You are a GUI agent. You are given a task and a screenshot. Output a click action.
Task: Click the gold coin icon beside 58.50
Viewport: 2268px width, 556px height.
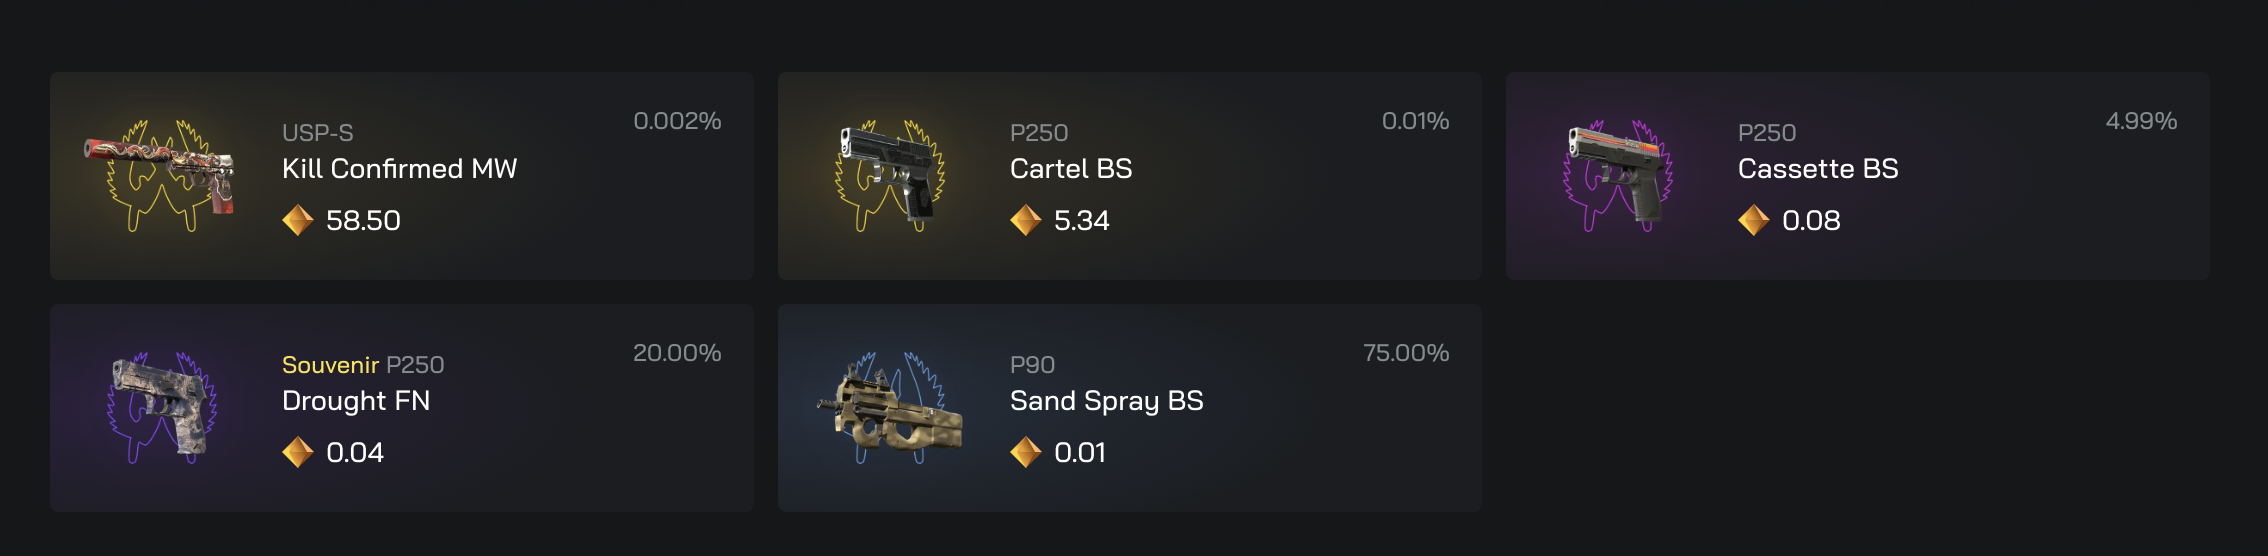(298, 220)
